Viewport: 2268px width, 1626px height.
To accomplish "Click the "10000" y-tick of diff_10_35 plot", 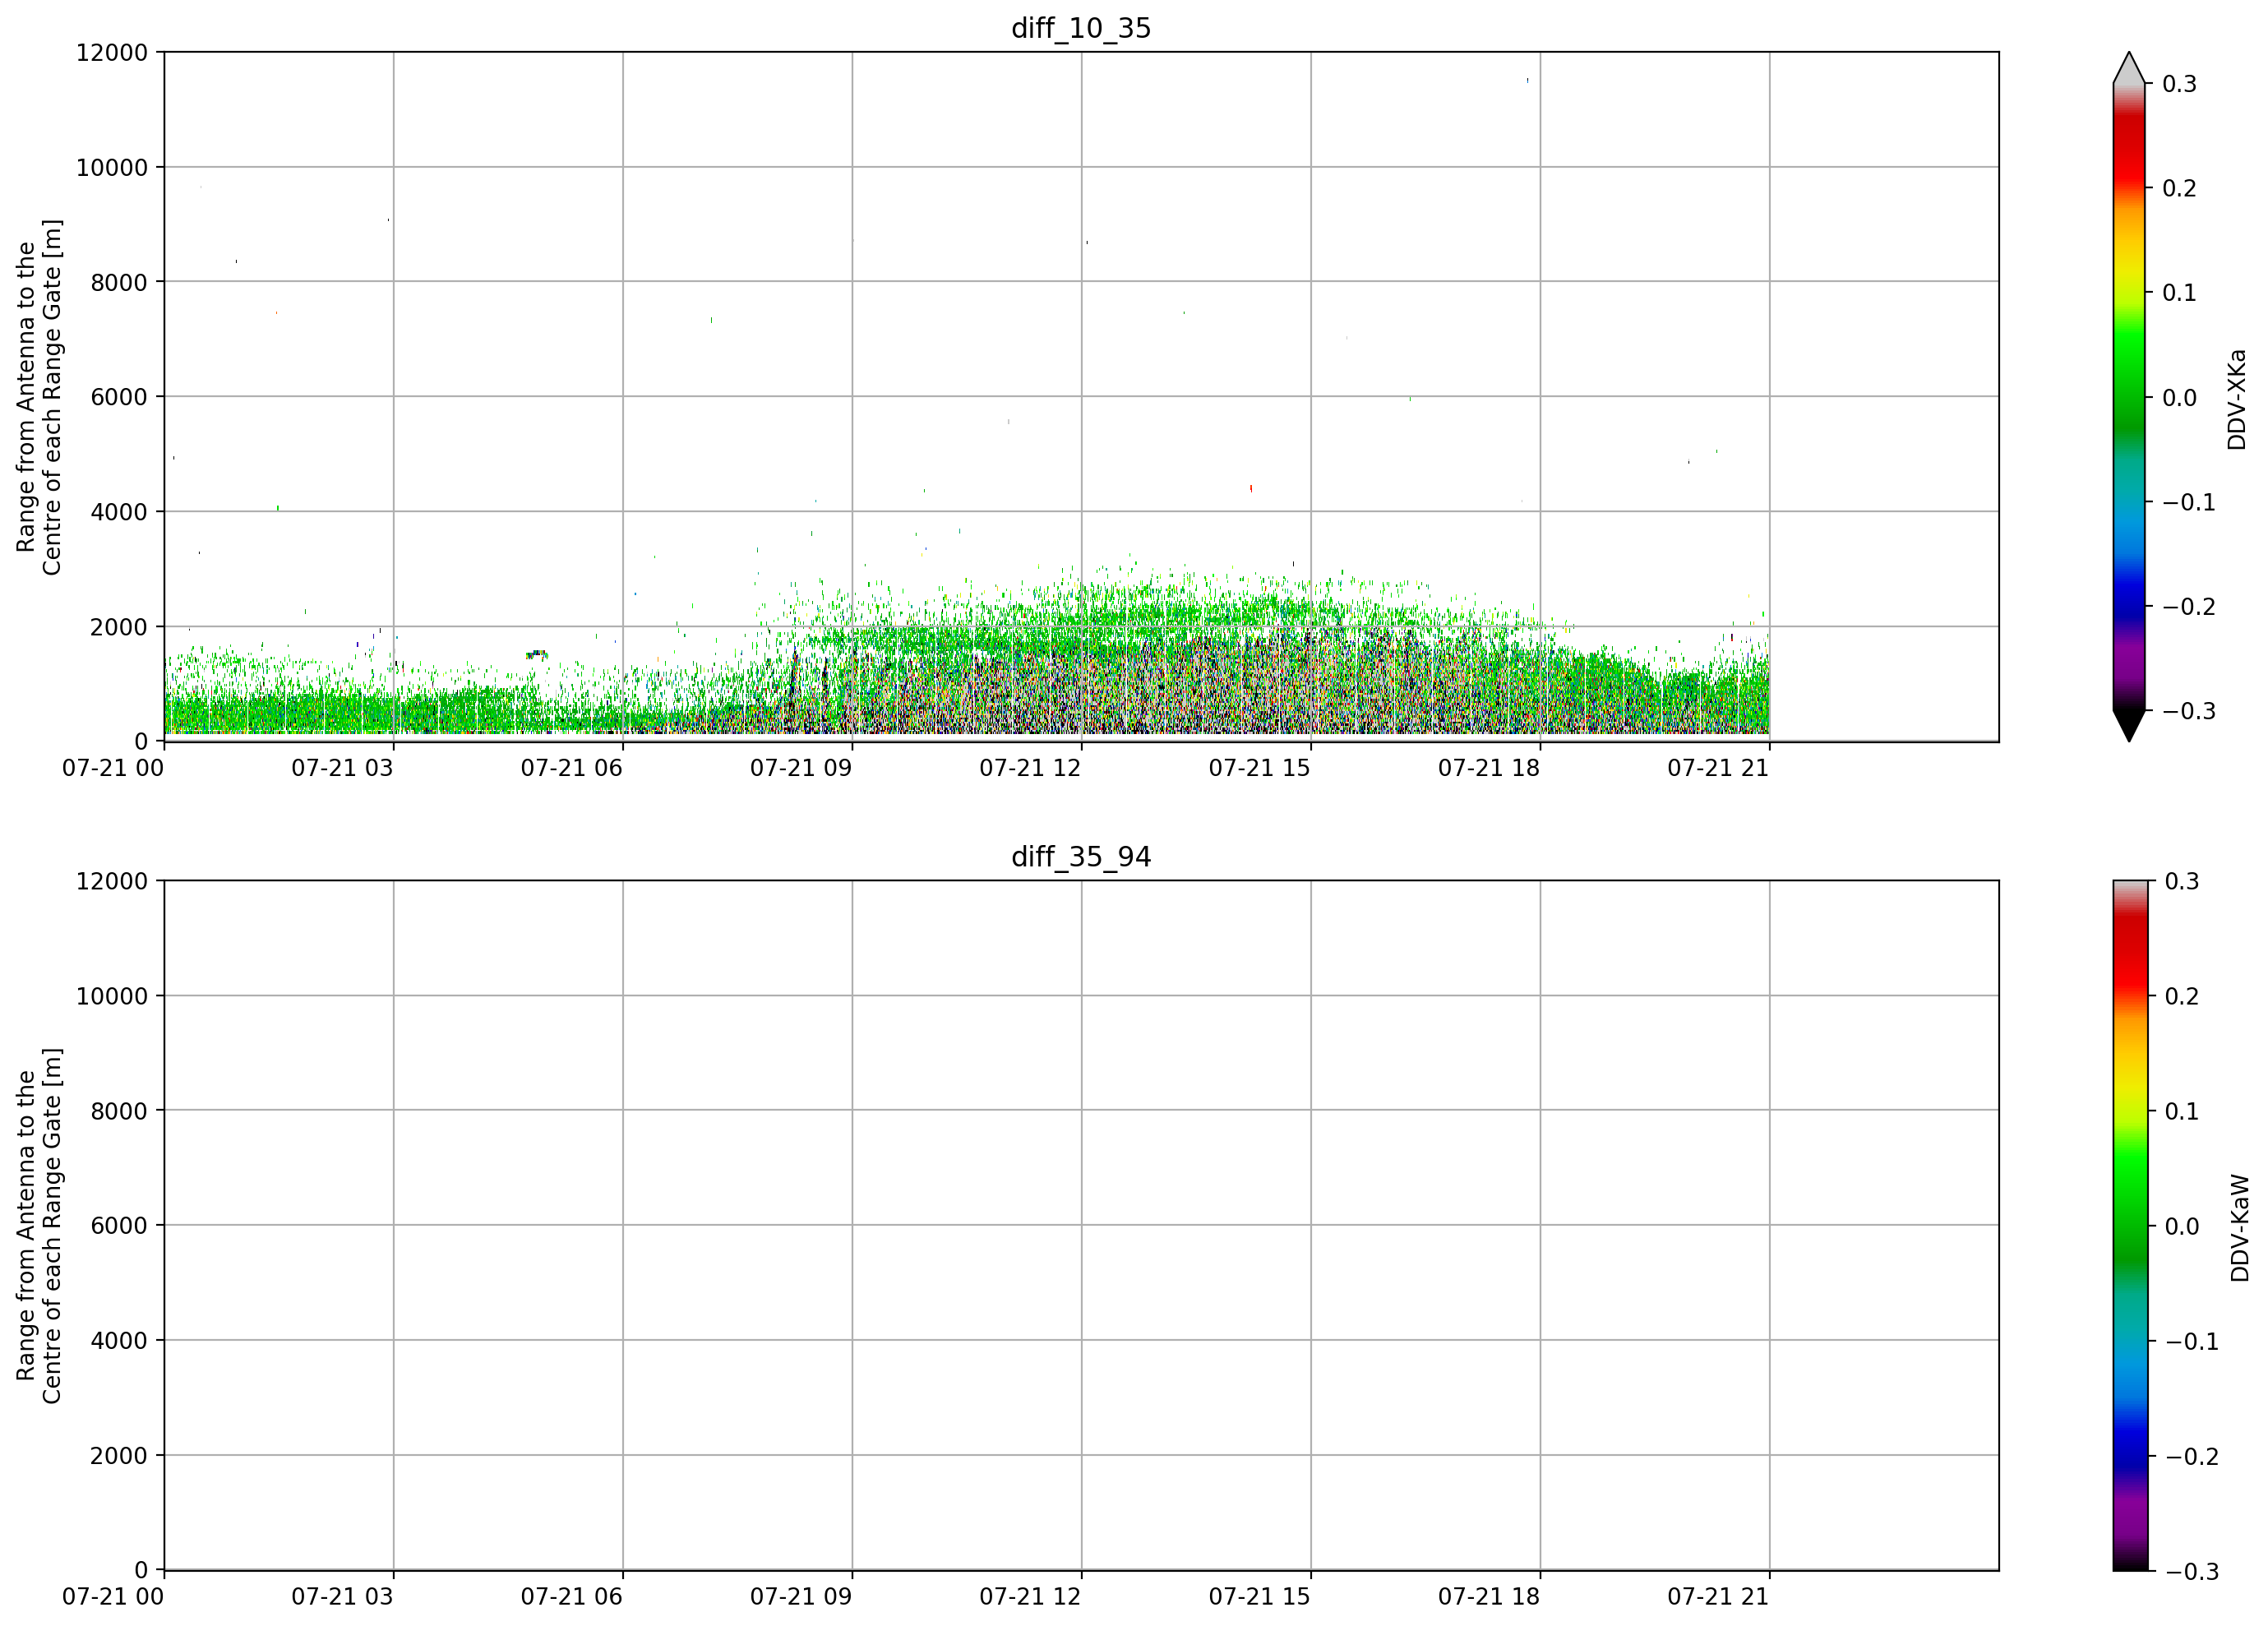I will 112,168.
